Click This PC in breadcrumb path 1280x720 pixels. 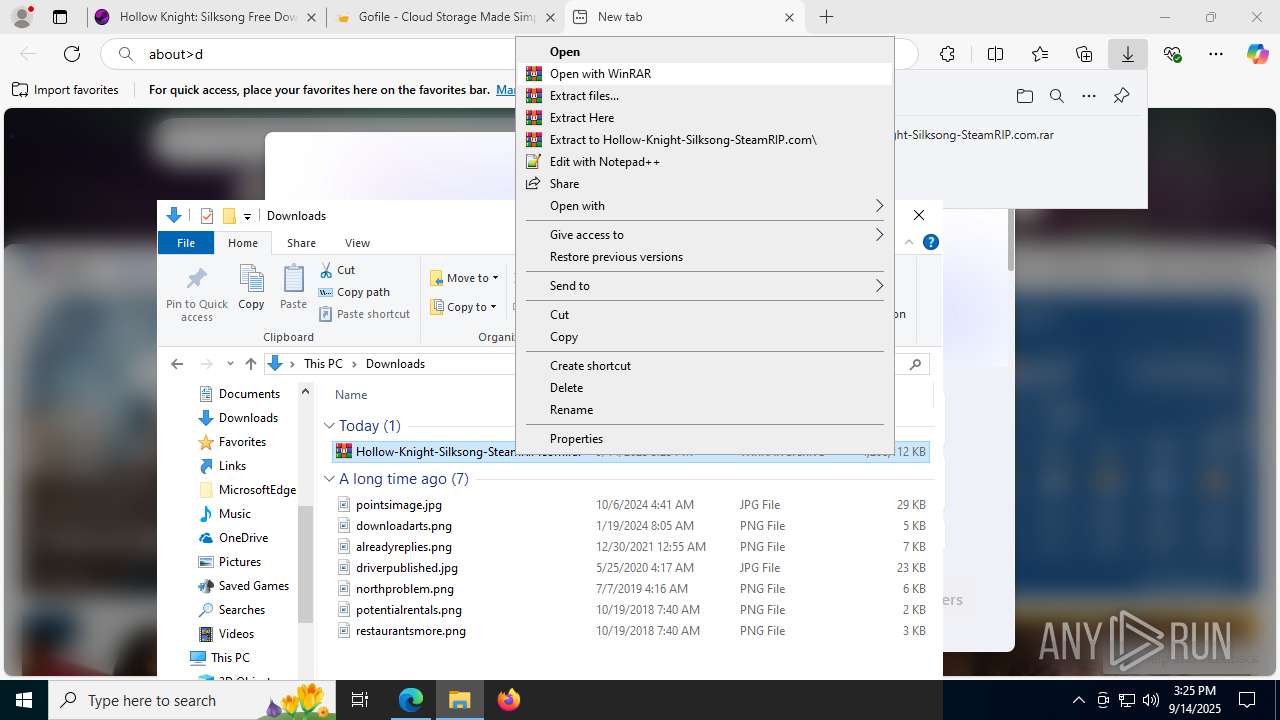coord(323,364)
